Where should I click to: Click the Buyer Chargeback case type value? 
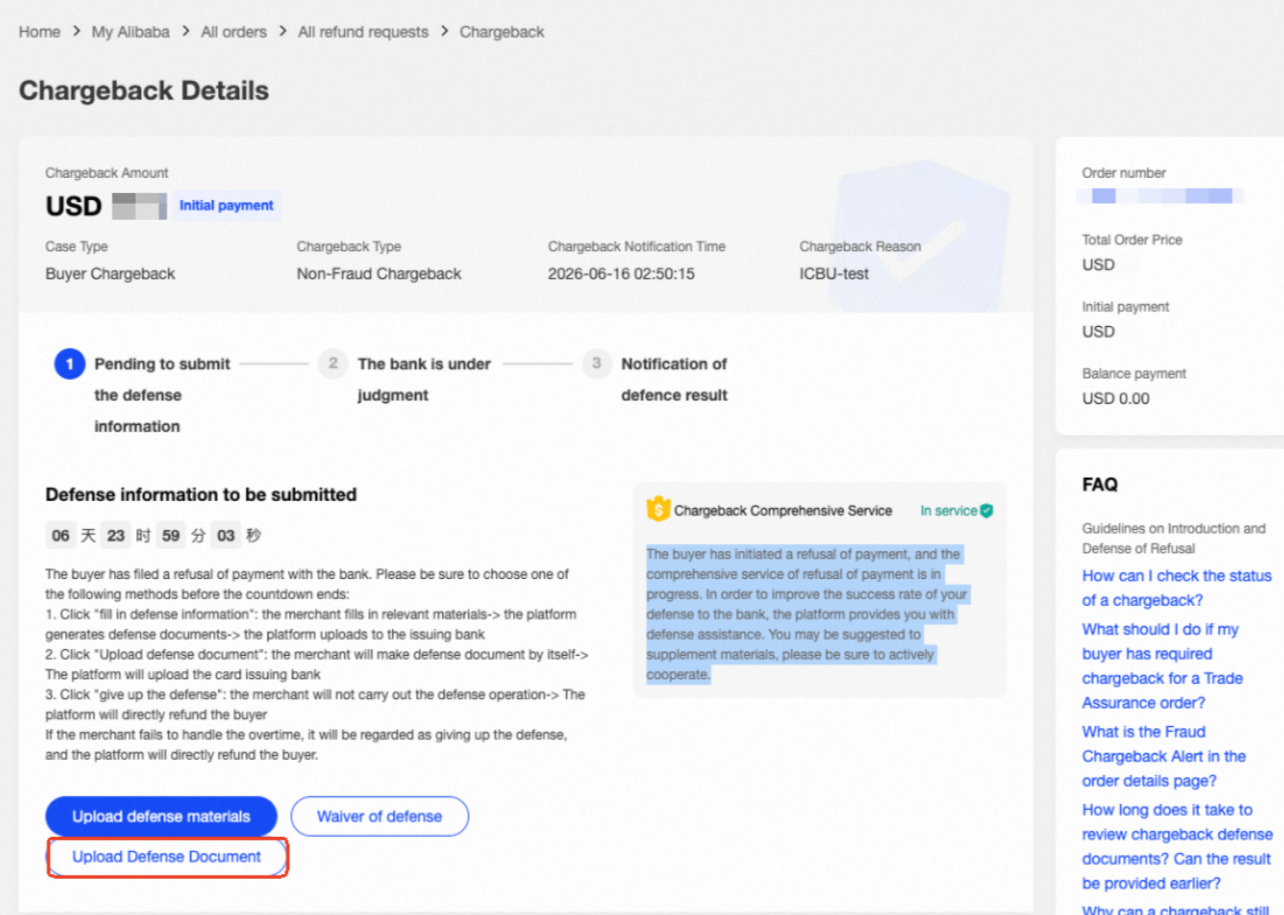tap(110, 274)
